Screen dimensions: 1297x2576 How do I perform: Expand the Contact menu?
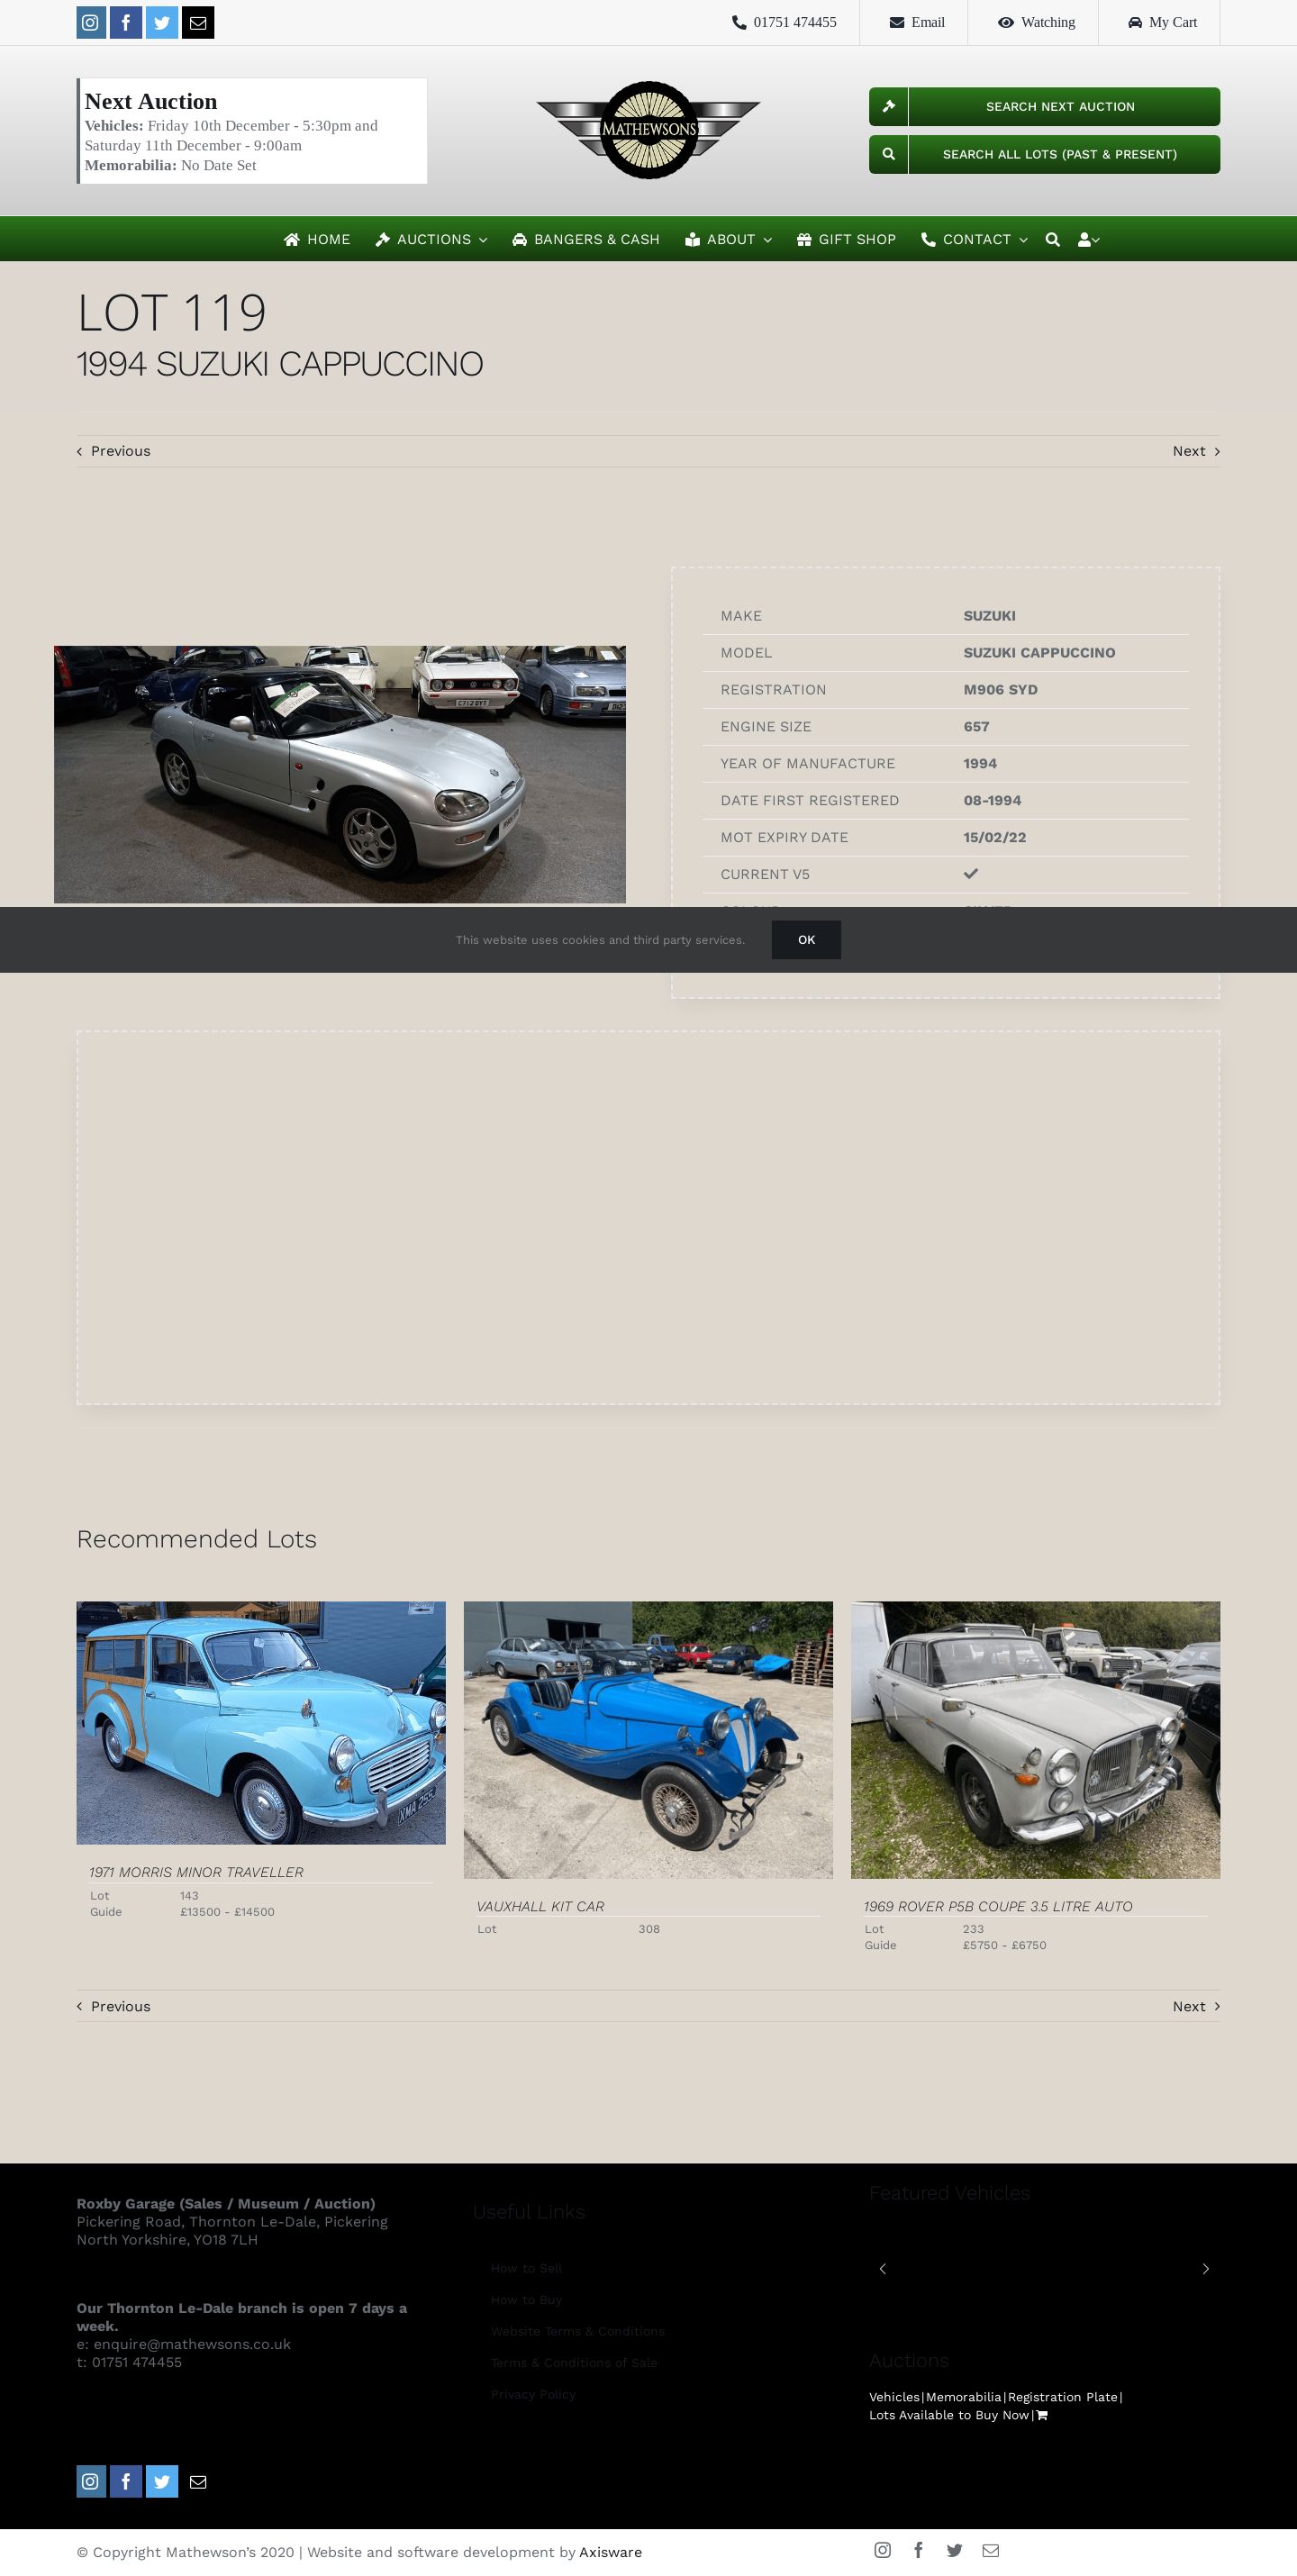(974, 239)
